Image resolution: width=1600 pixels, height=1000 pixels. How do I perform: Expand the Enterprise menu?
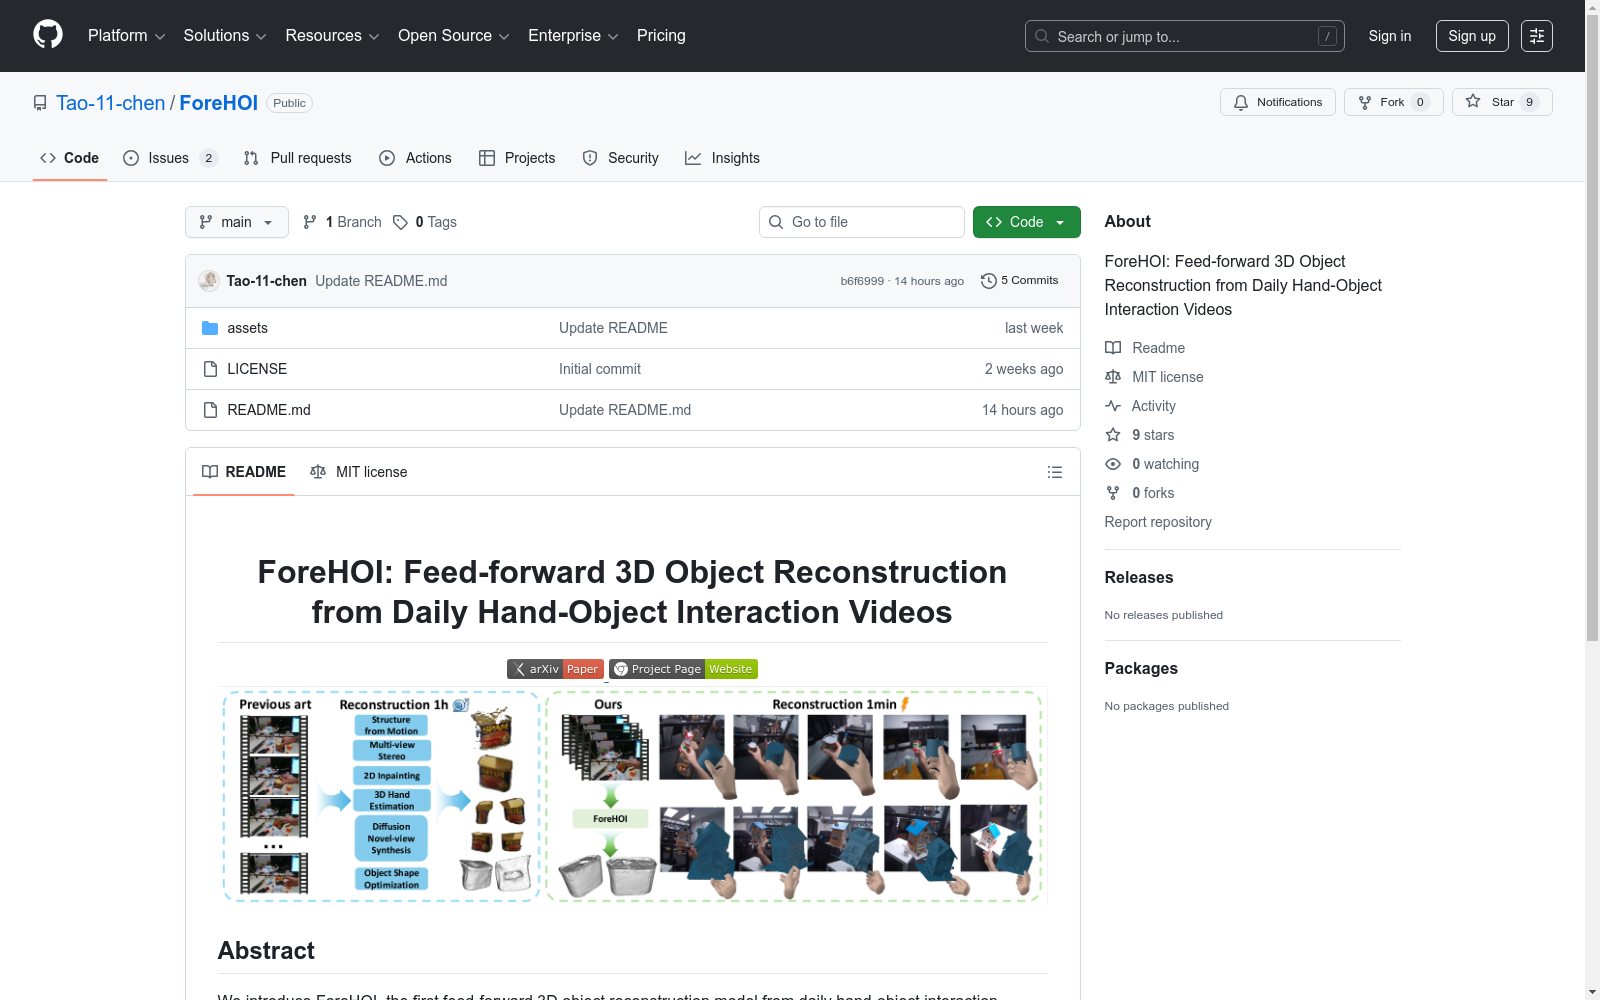point(573,36)
